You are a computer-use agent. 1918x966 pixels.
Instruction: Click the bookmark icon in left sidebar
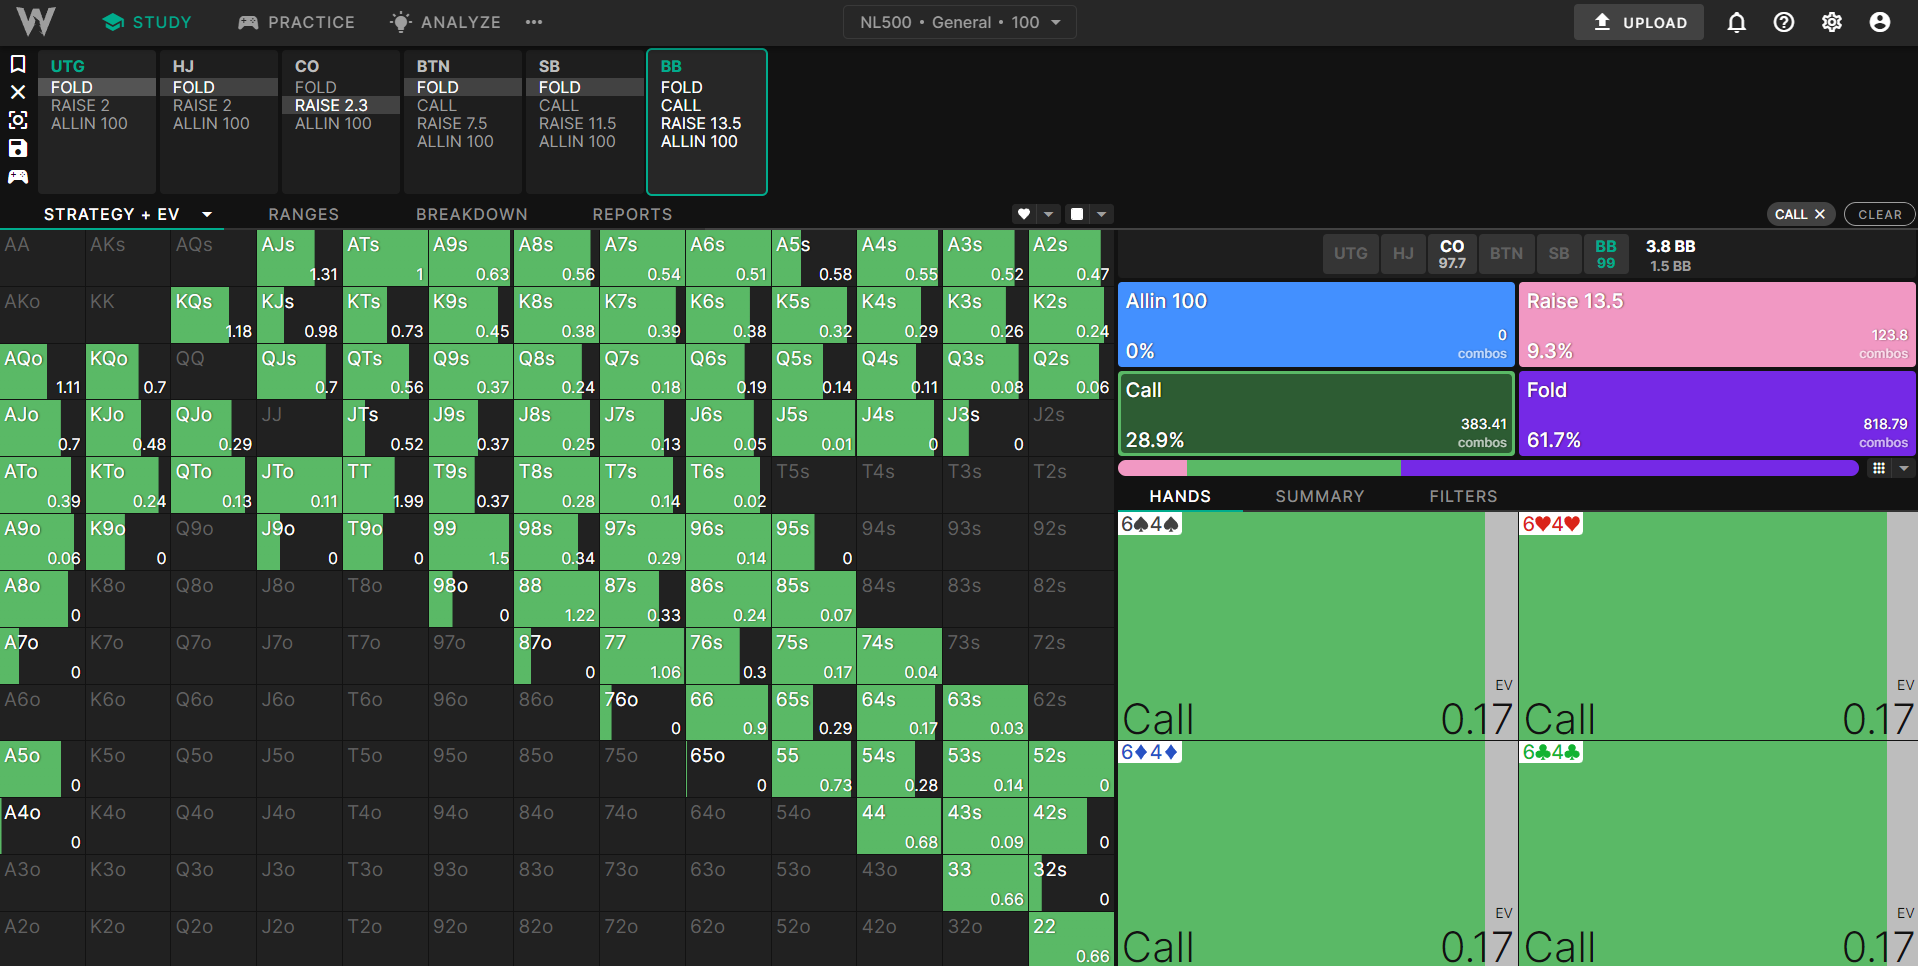(x=18, y=64)
